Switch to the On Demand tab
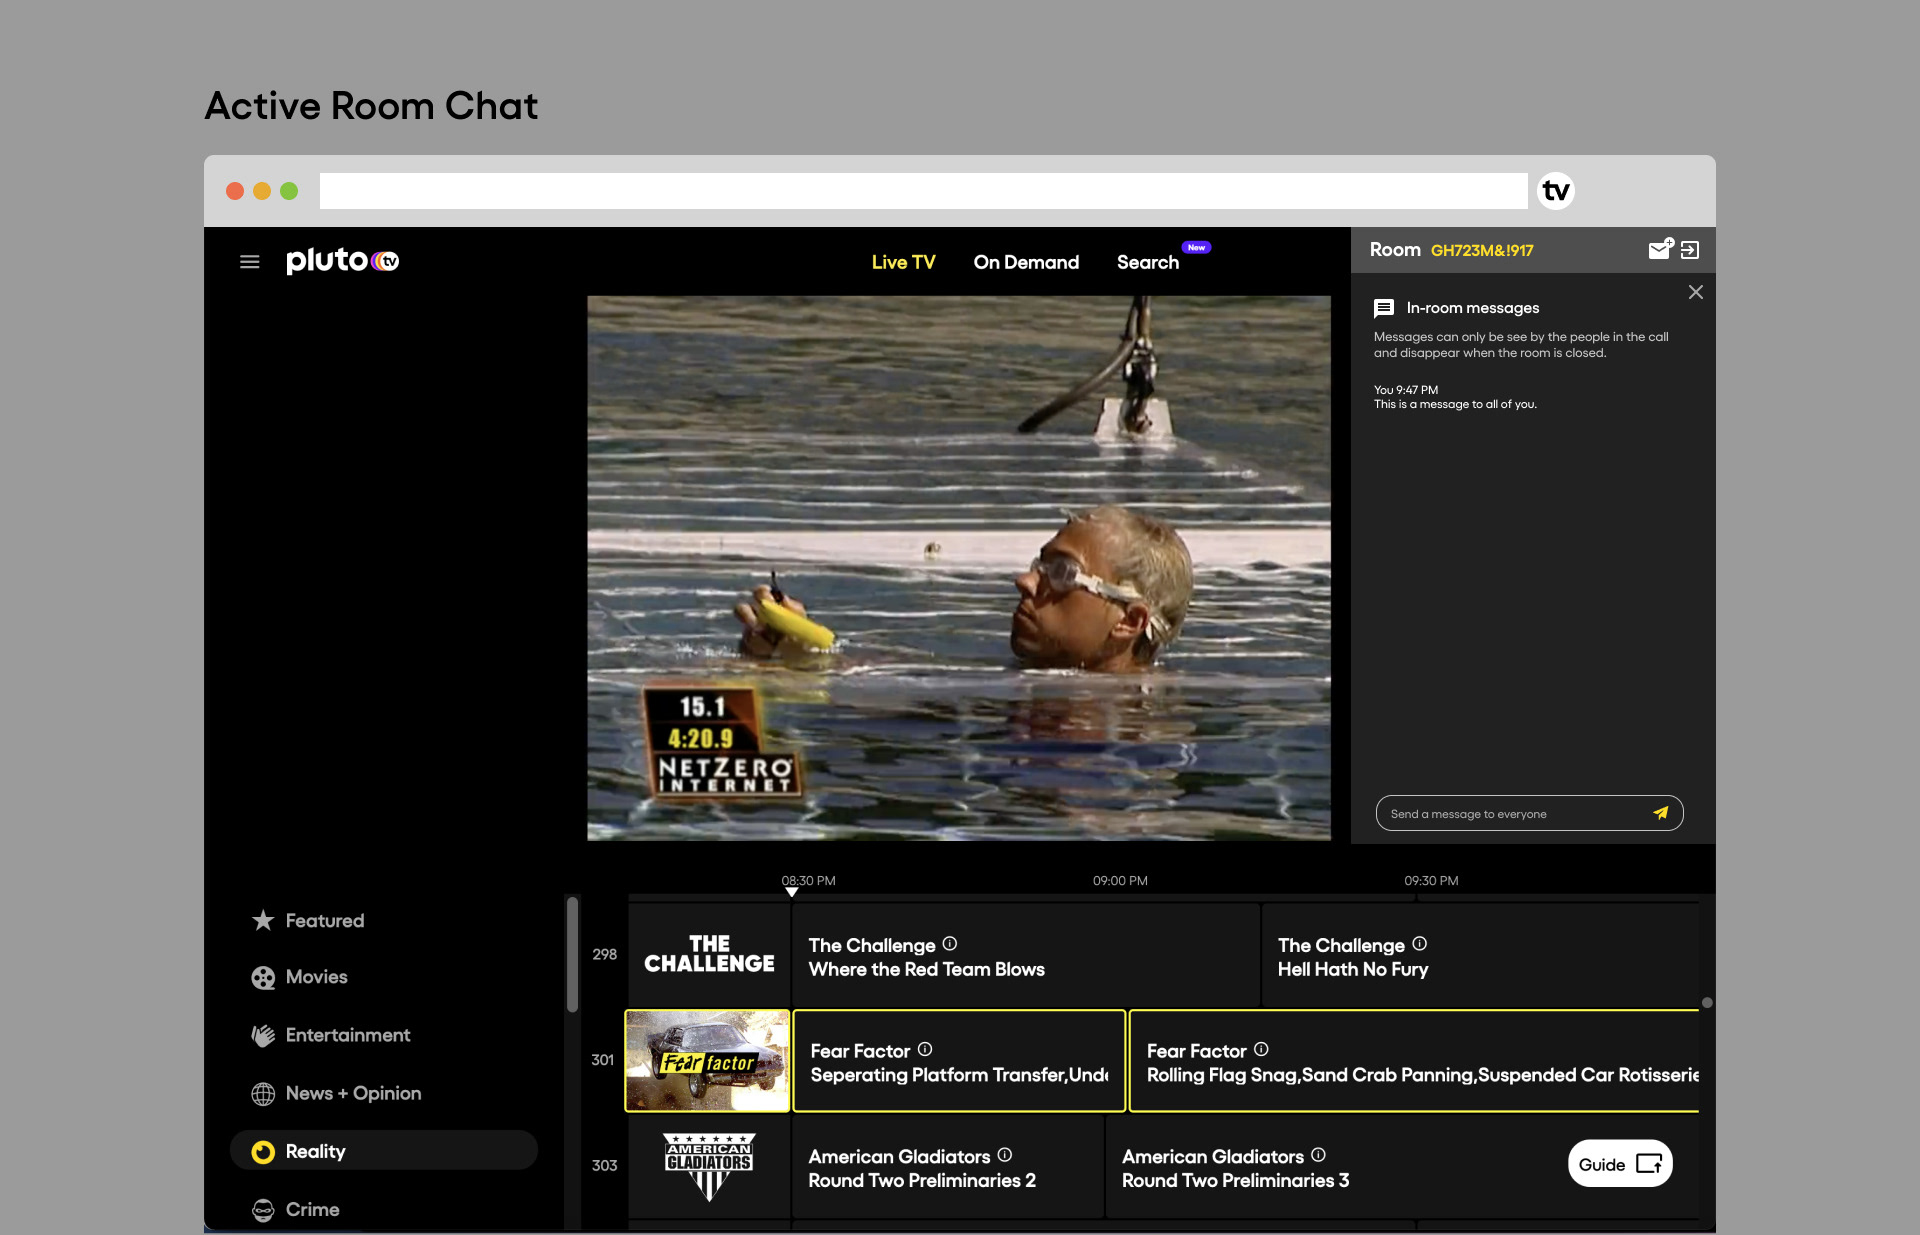Image resolution: width=1920 pixels, height=1235 pixels. coord(1026,262)
